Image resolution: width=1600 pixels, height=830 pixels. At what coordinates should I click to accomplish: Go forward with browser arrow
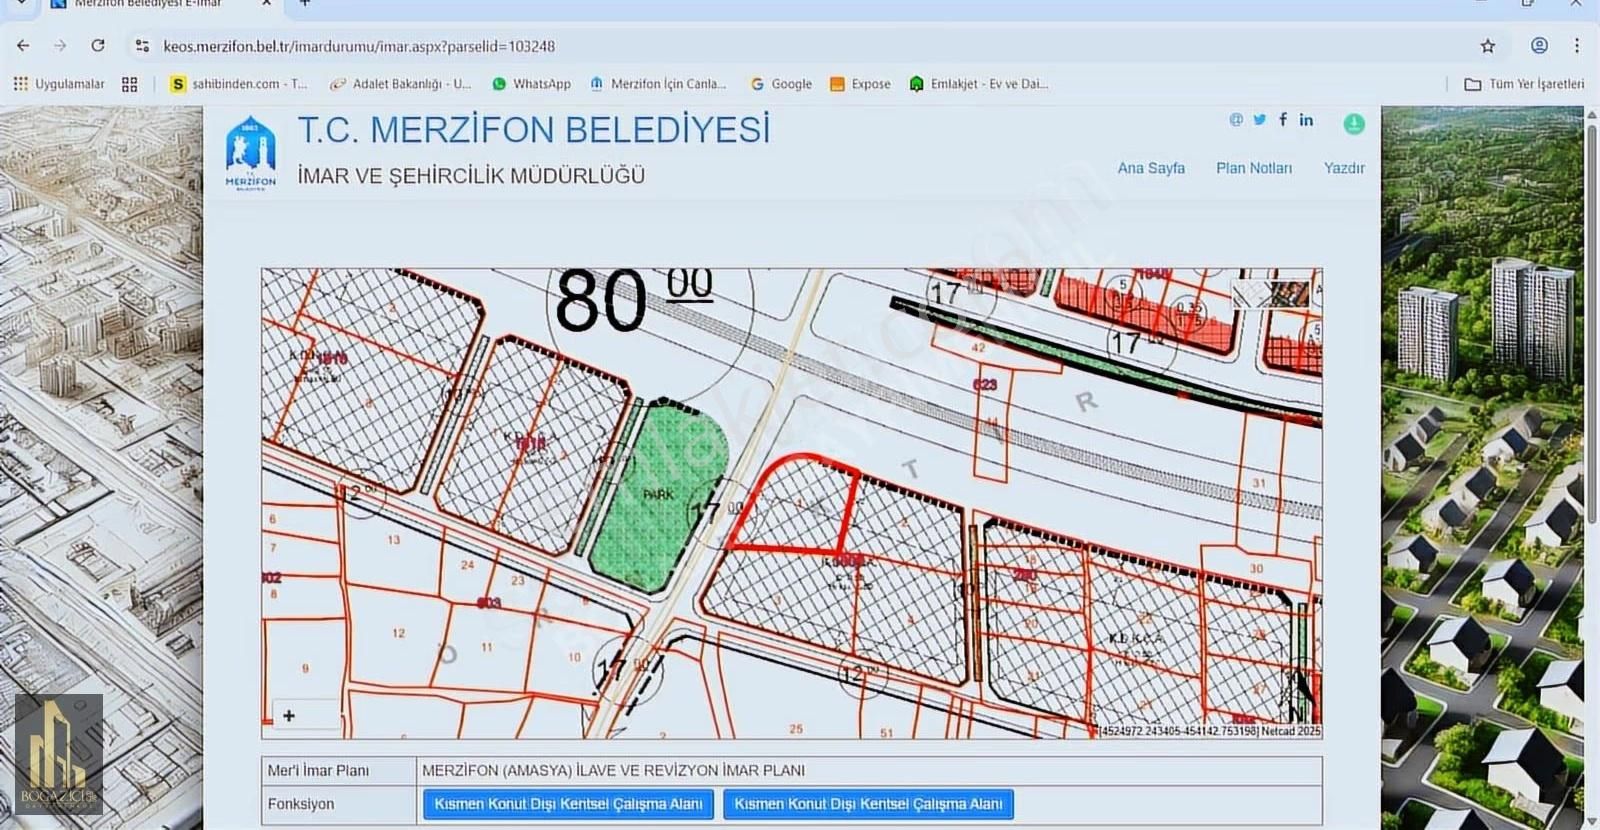(60, 46)
